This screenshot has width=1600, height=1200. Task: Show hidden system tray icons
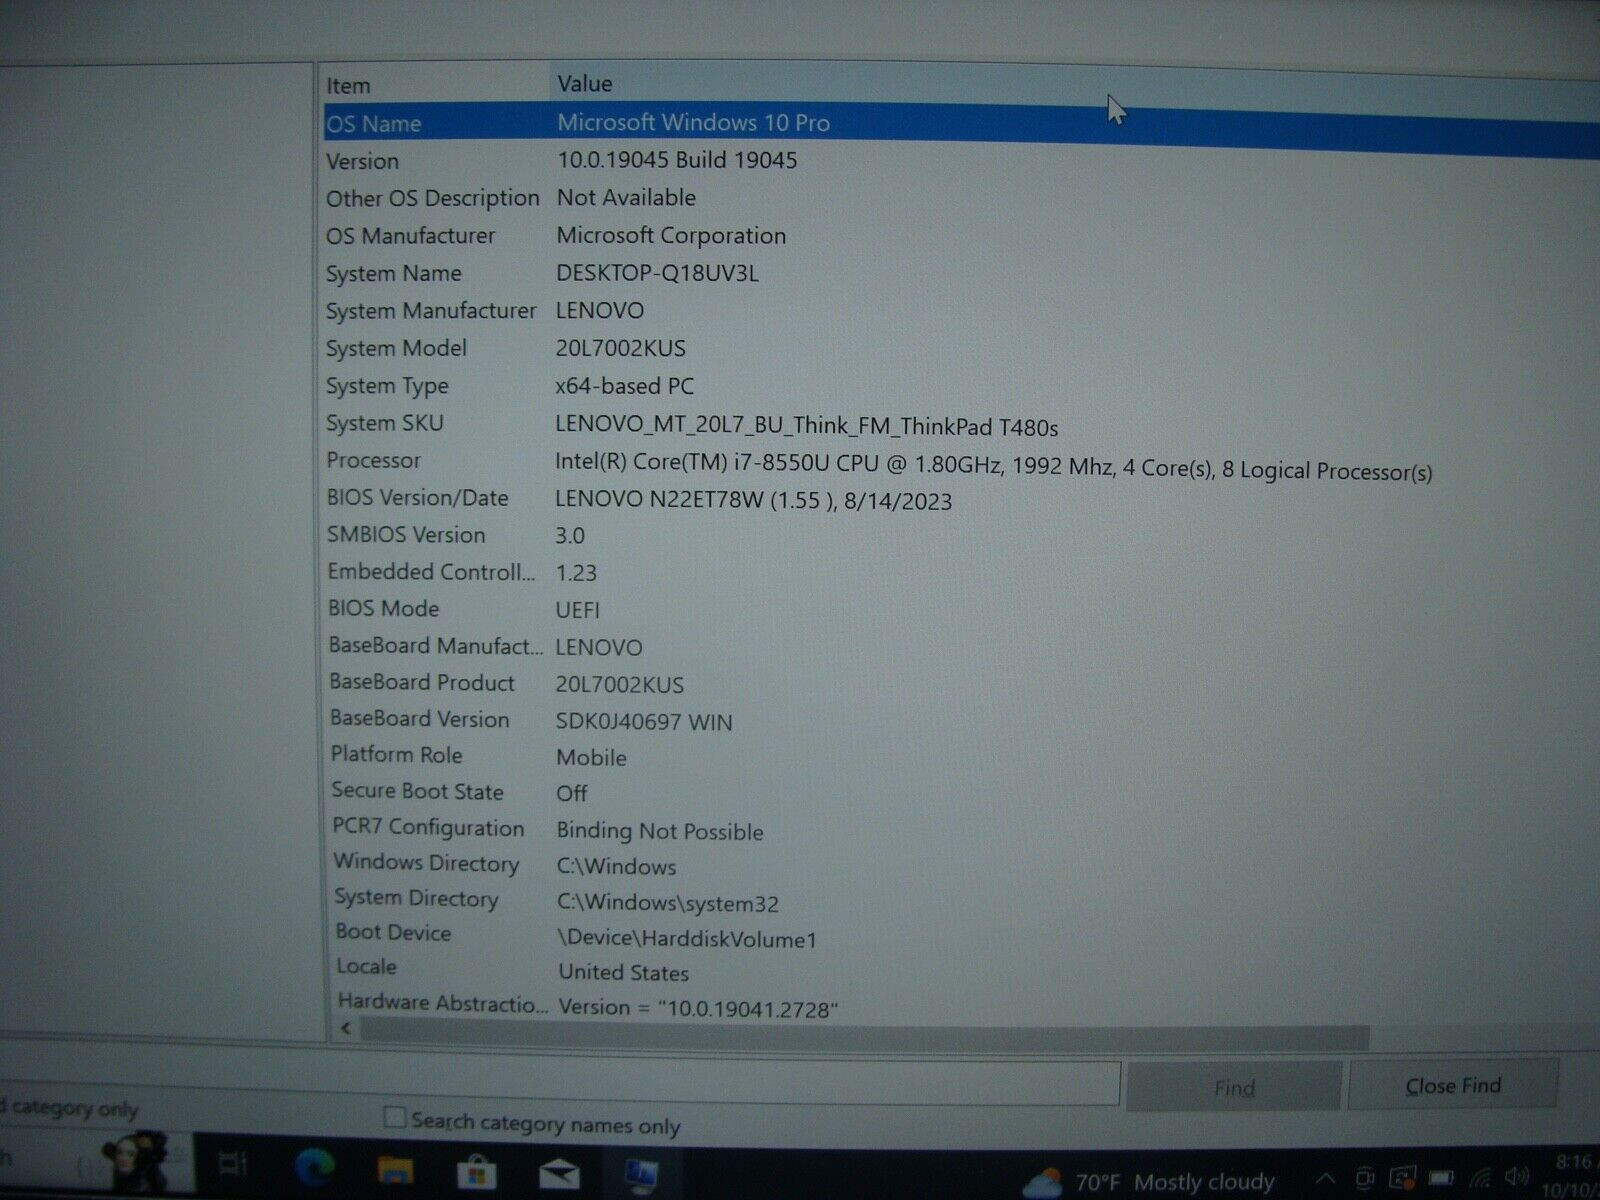1325,1179
